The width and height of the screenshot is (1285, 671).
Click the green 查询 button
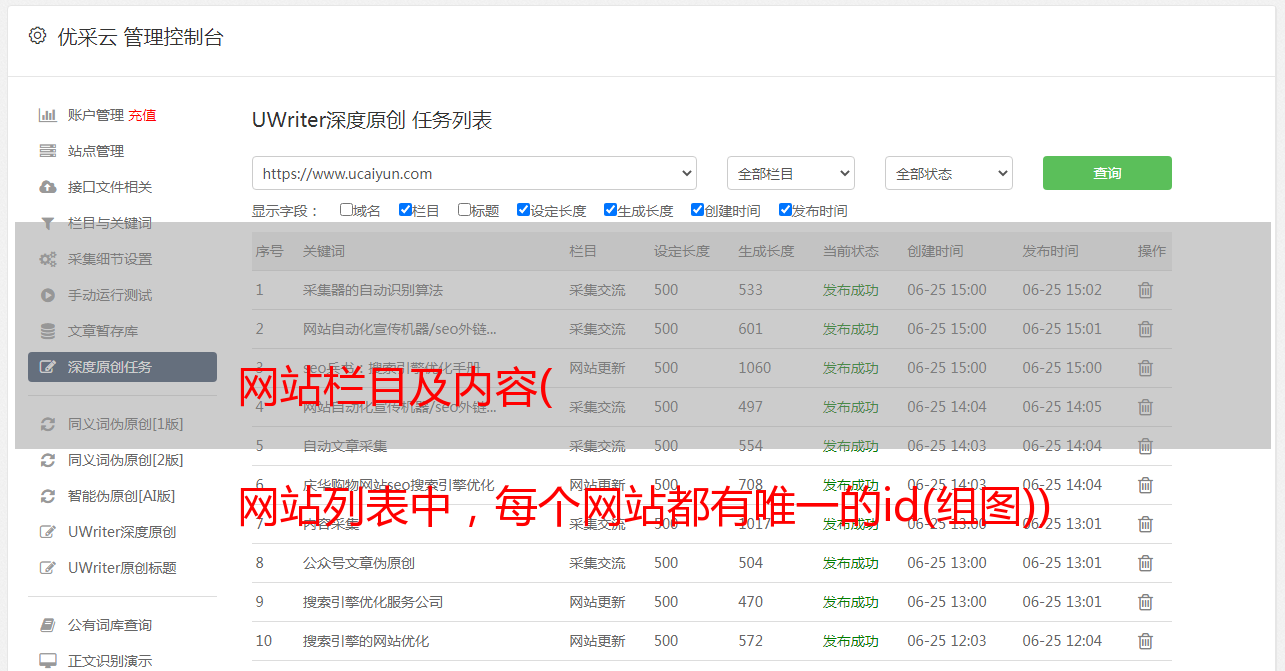[1107, 173]
